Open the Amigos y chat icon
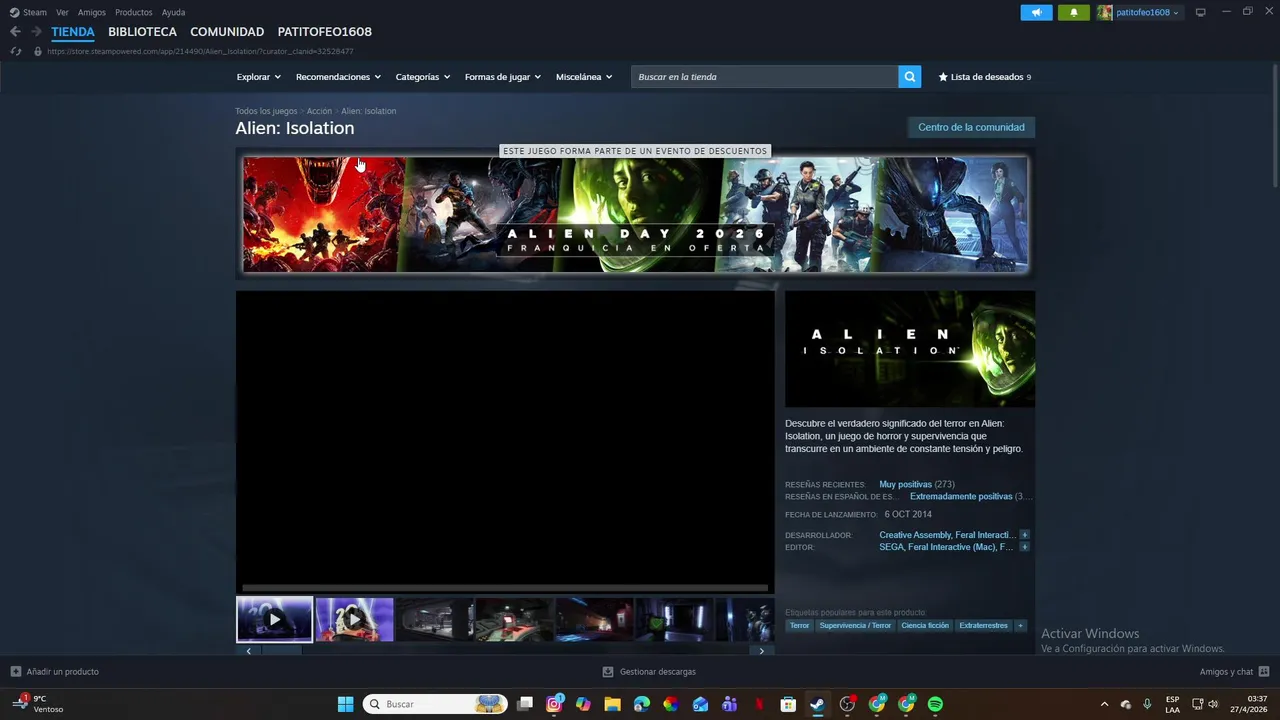1280x720 pixels. (x=1264, y=672)
